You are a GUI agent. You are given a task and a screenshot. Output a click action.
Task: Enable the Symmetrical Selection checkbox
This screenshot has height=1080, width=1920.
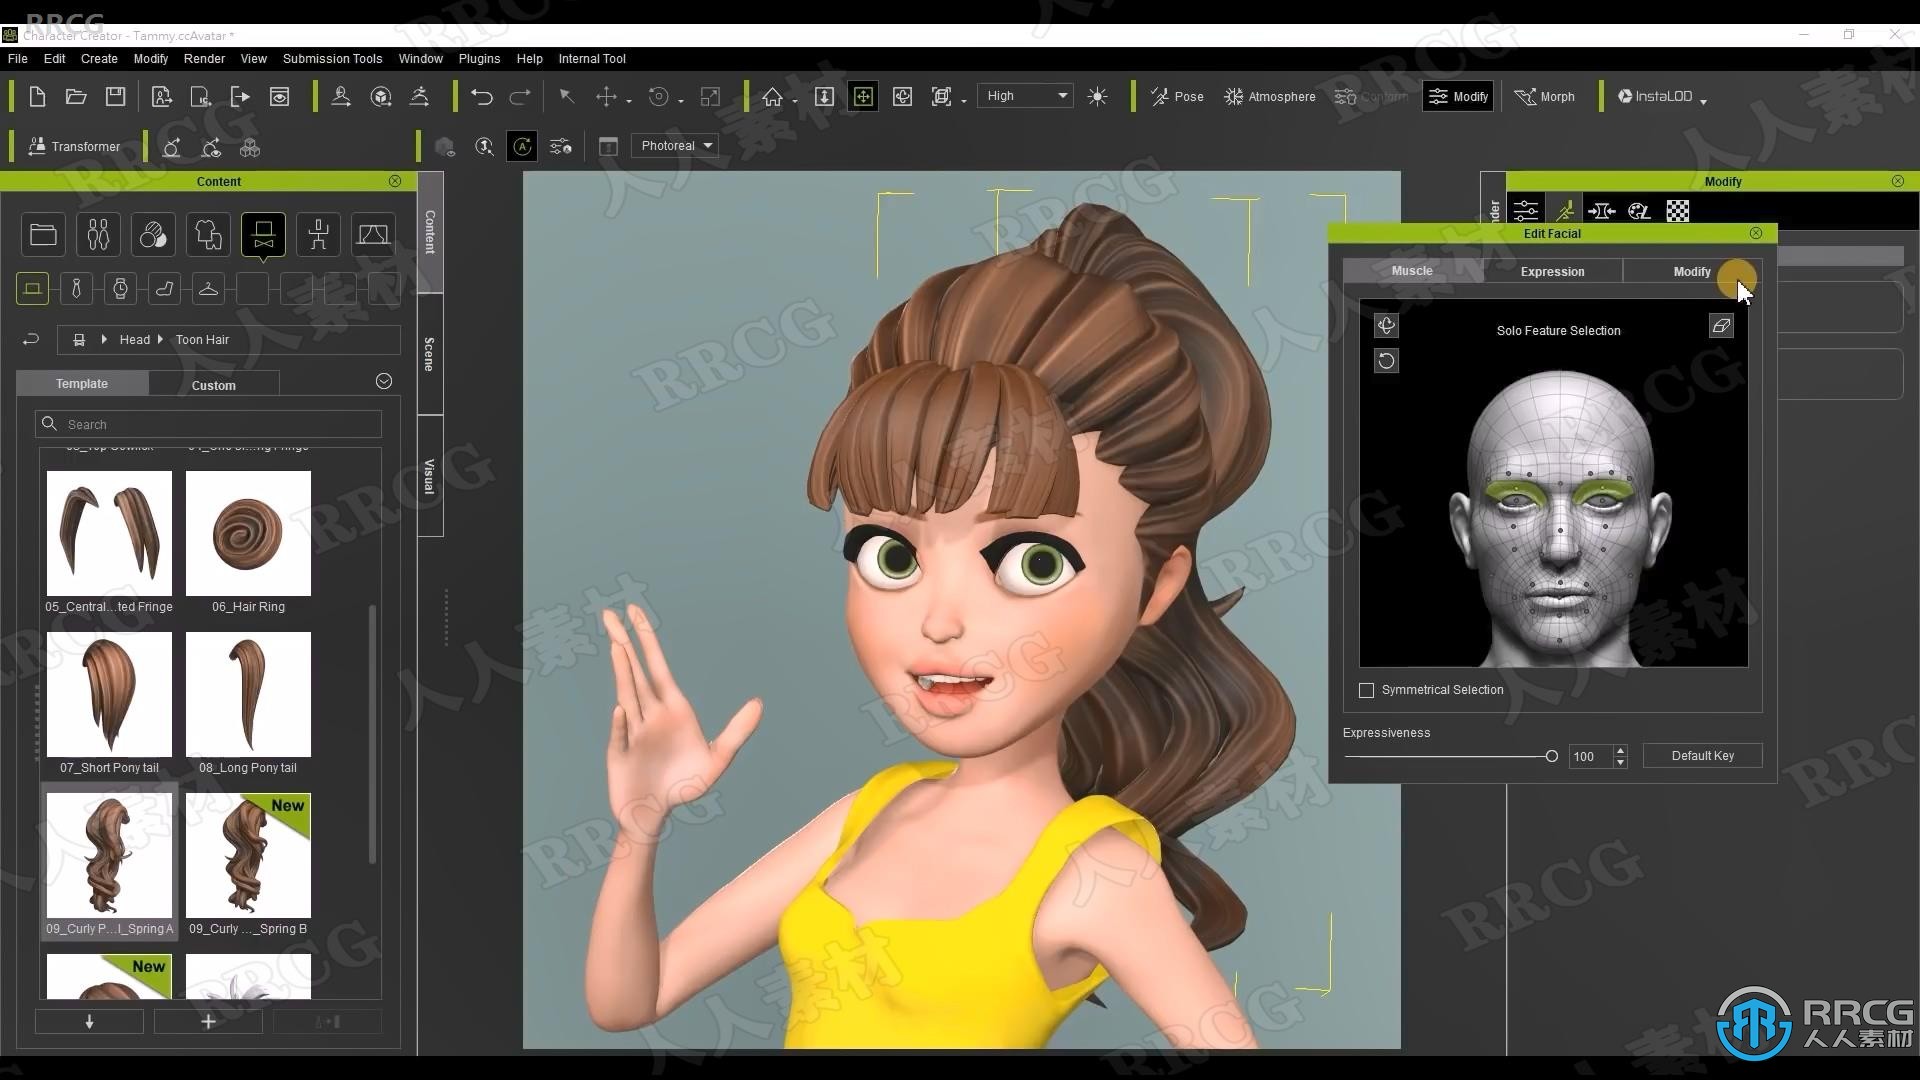tap(1366, 690)
